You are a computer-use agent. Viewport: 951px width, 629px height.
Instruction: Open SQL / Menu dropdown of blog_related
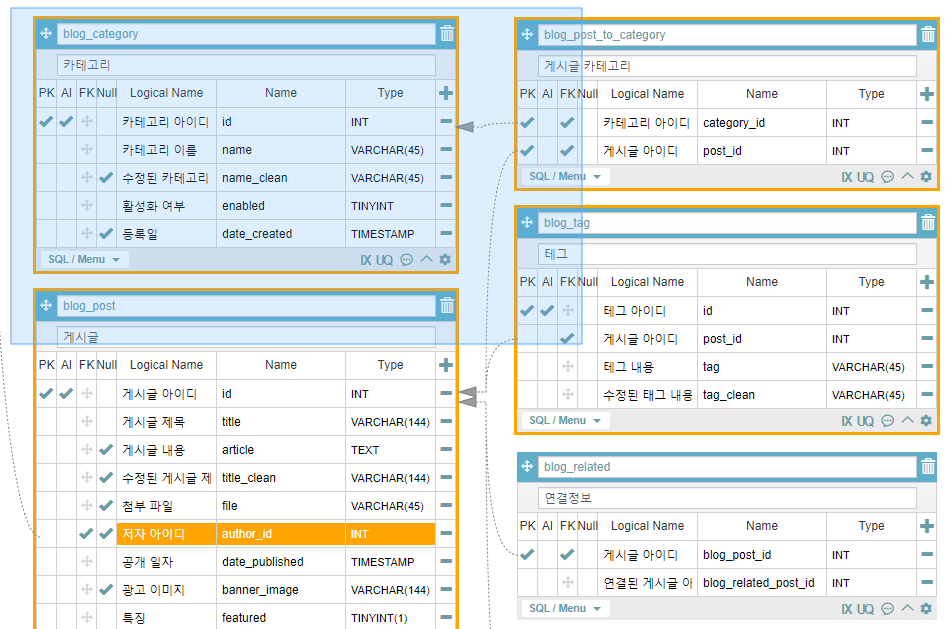tap(566, 608)
